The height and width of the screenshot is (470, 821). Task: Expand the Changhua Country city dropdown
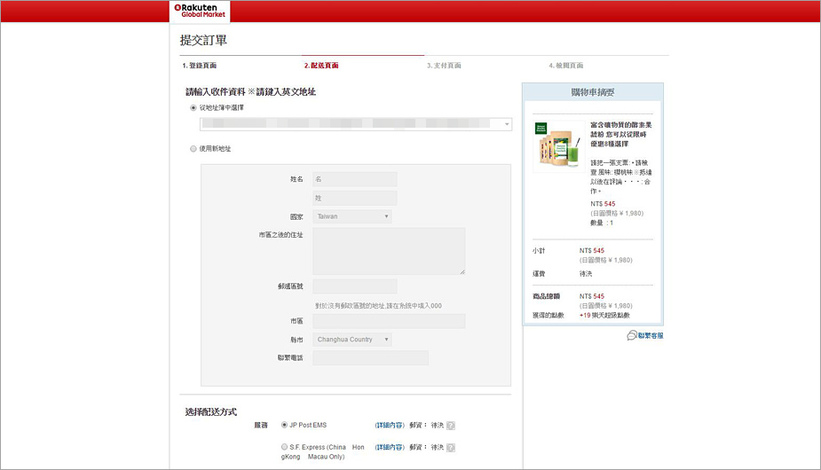pyautogui.click(x=352, y=339)
